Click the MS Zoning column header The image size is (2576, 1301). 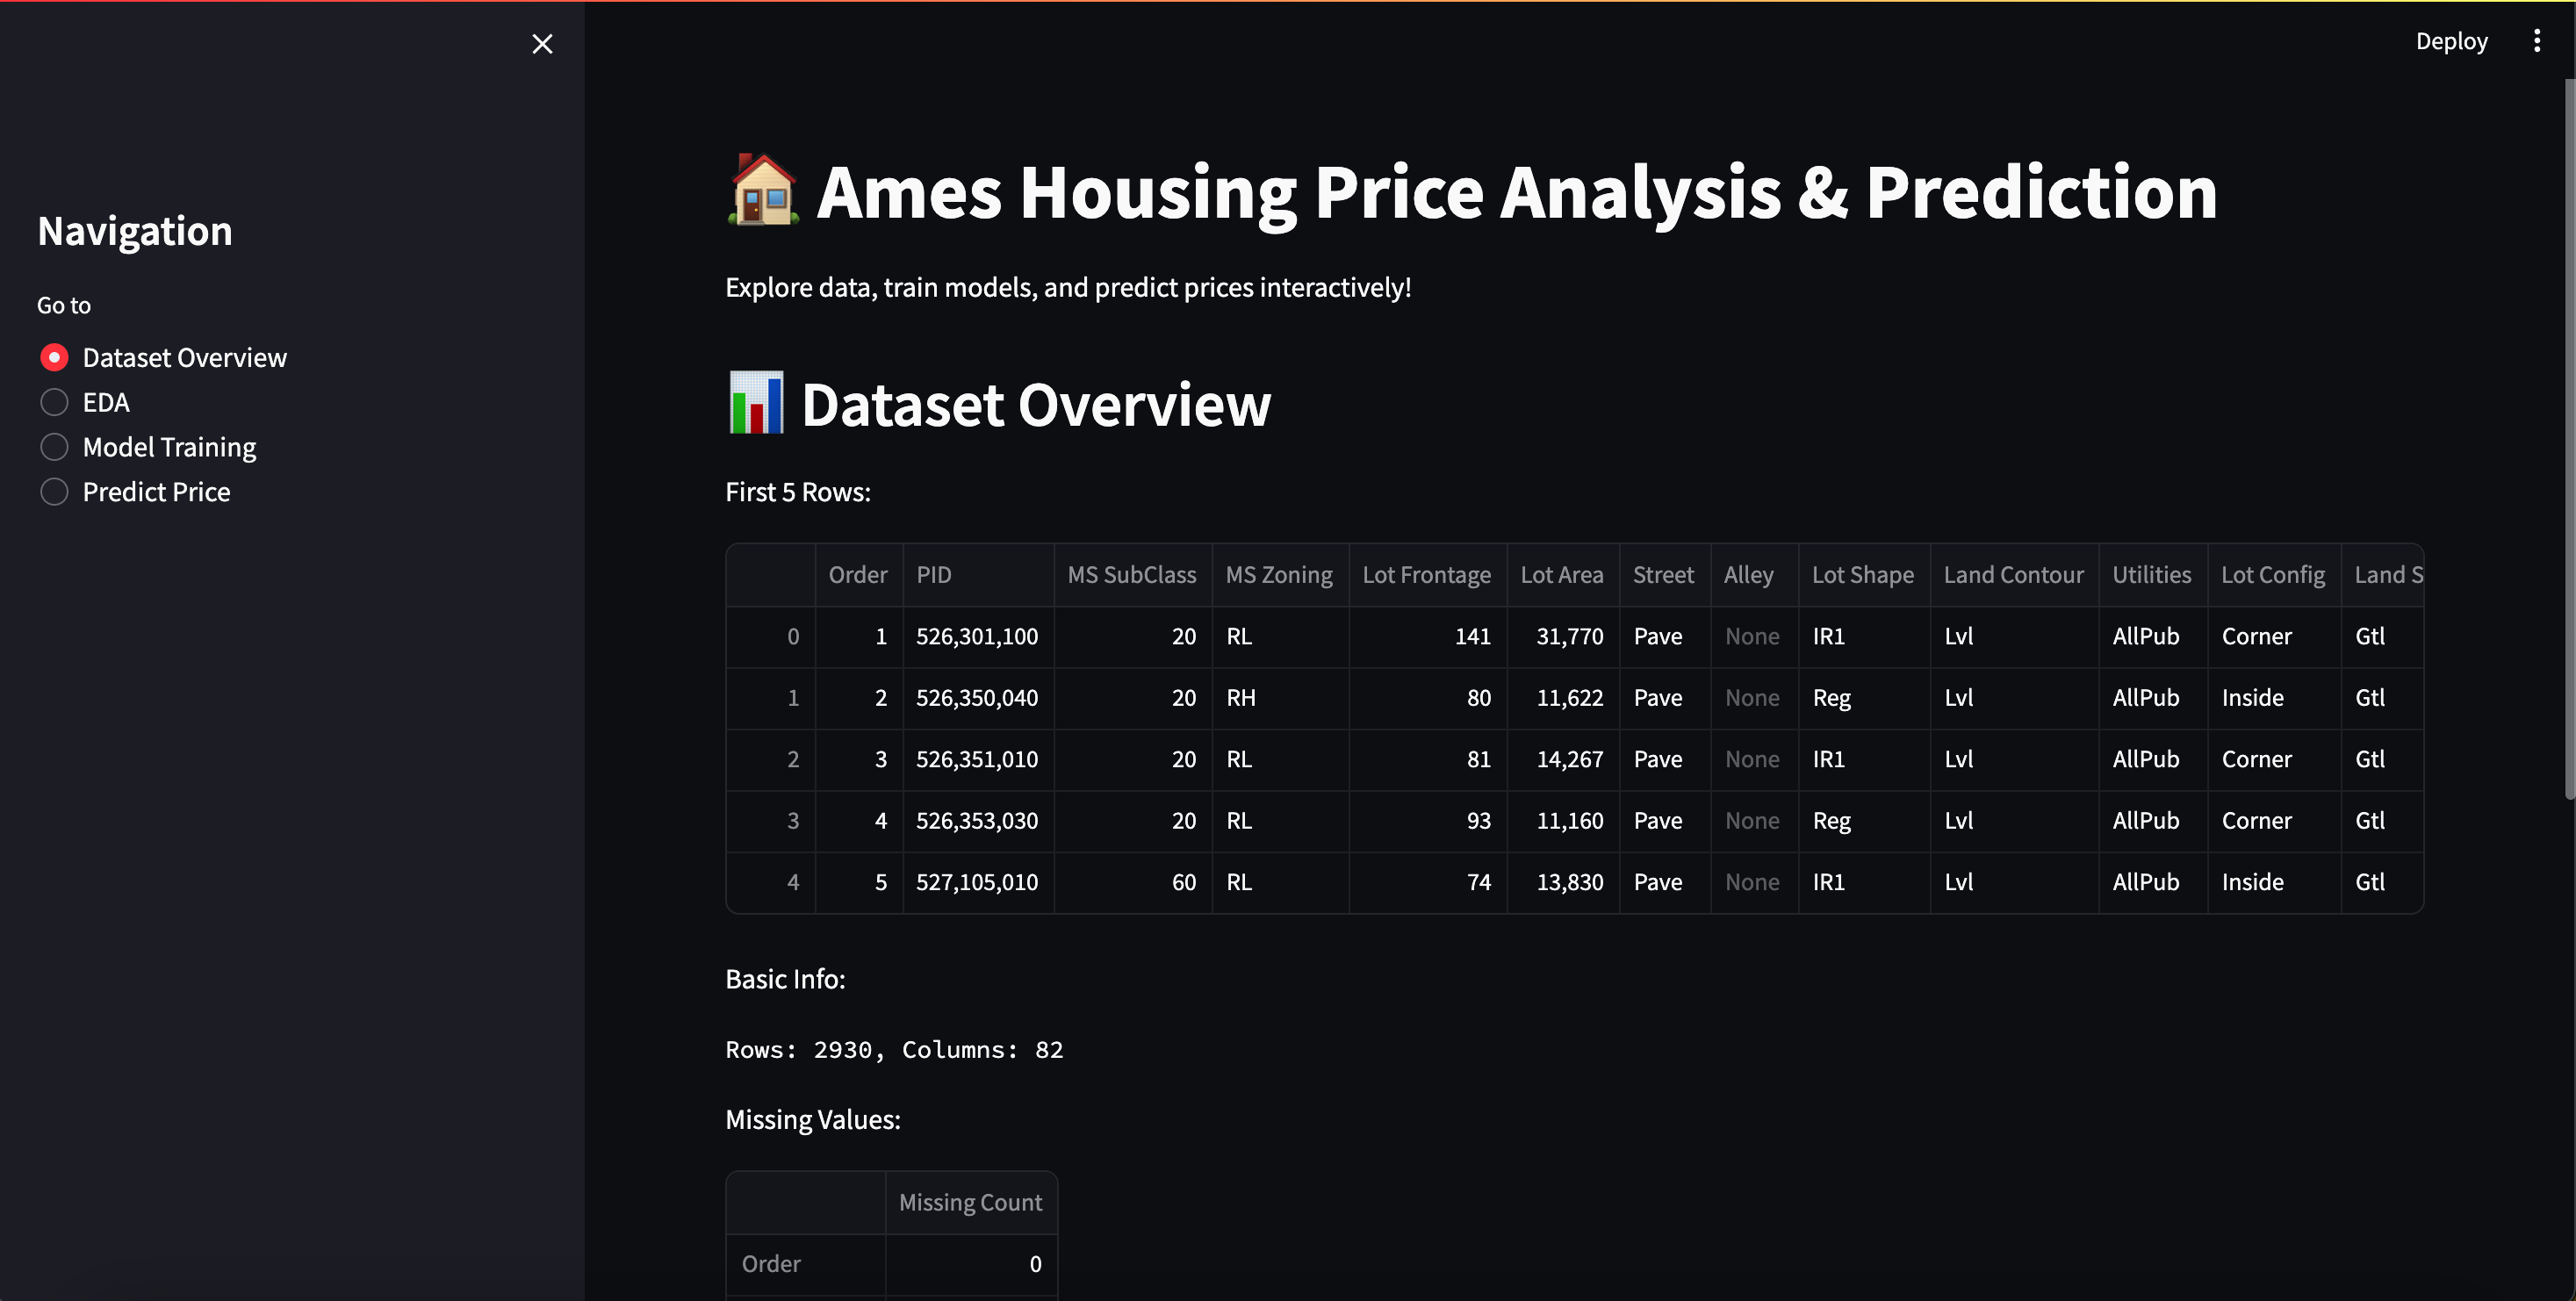click(1278, 575)
